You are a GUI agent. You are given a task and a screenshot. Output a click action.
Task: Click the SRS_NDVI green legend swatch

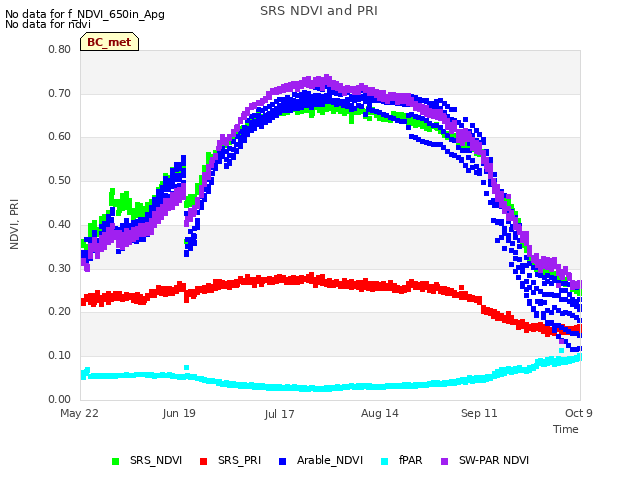[x=116, y=462]
